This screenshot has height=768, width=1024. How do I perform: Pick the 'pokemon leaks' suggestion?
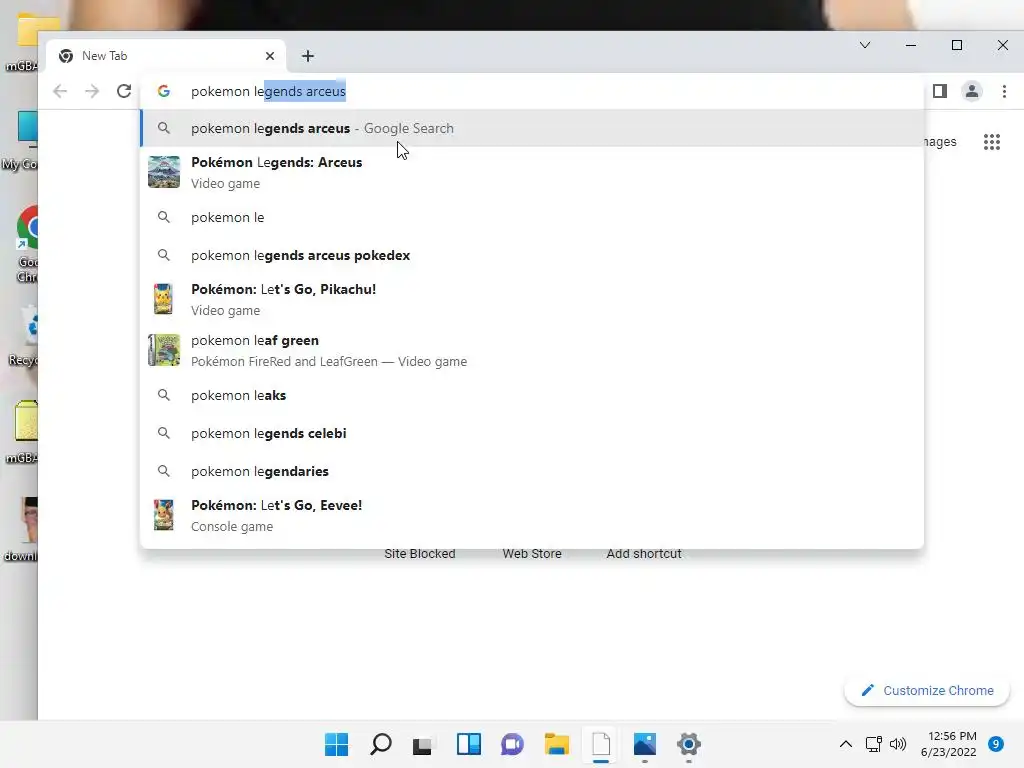pos(532,395)
